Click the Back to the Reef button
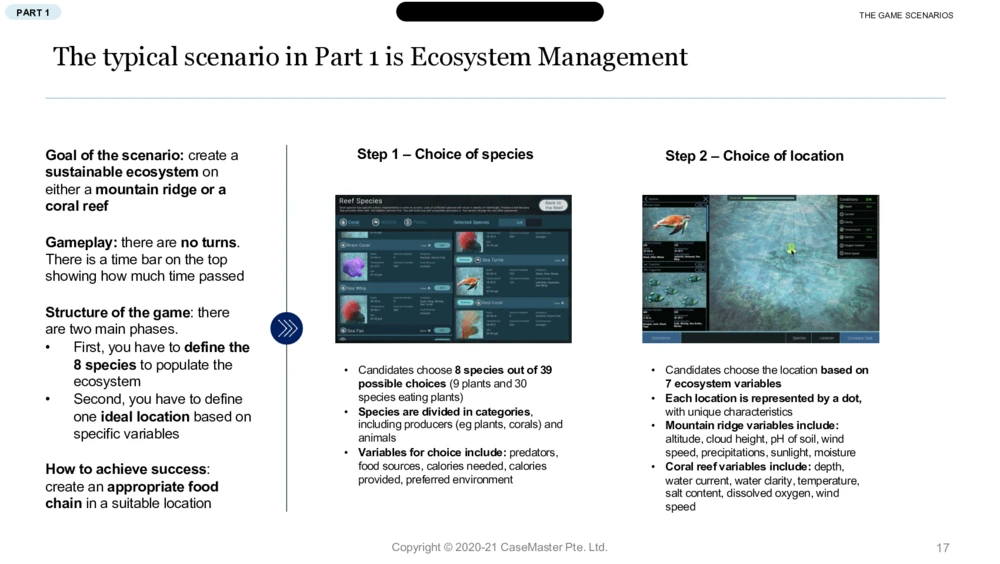 tap(552, 205)
